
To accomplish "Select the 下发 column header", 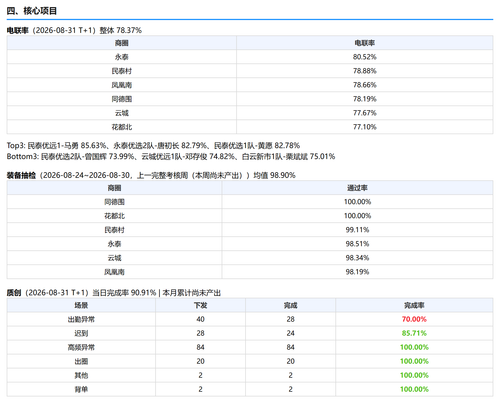I will [x=200, y=305].
